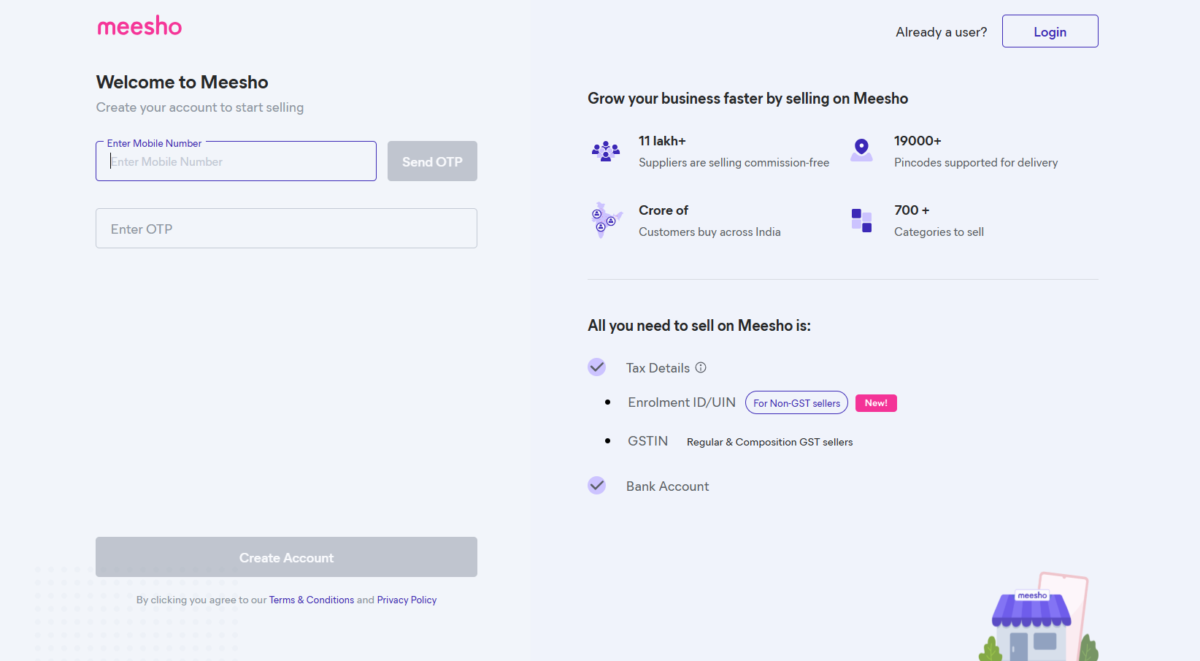Open the info icon next to Tax Details
1200x661 pixels.
tap(701, 368)
